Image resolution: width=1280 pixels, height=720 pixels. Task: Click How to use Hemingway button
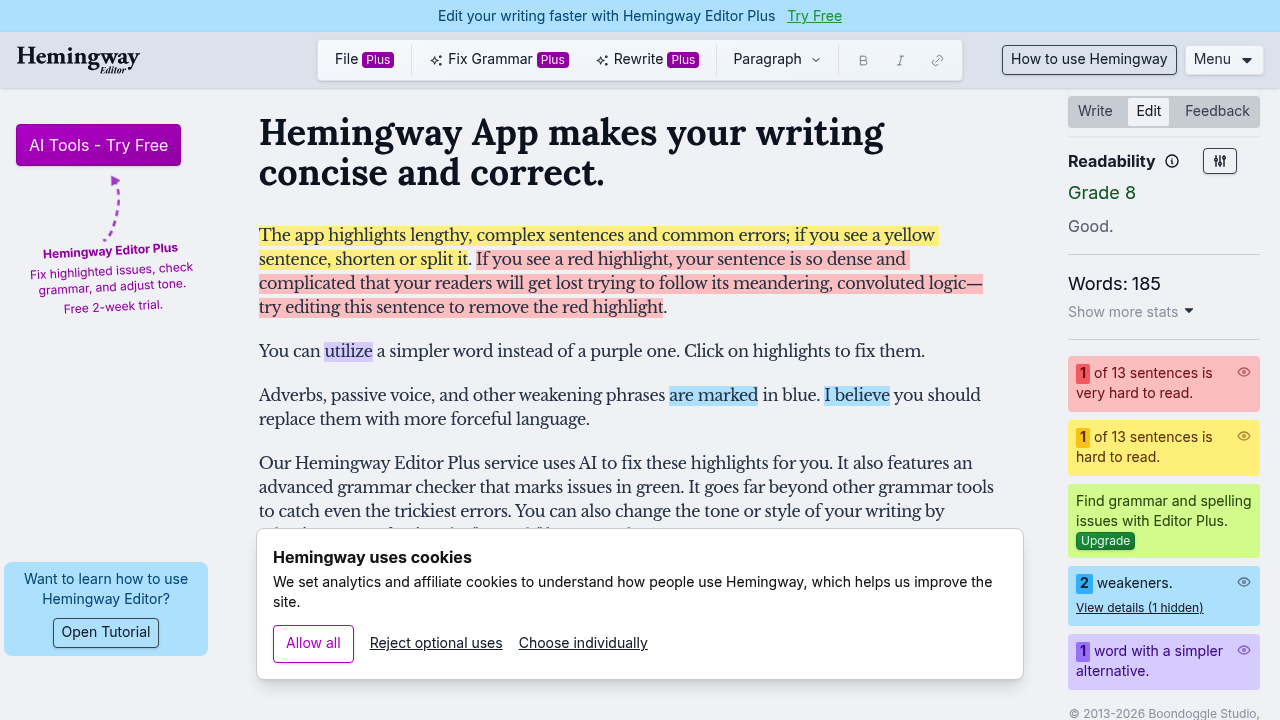1089,60
